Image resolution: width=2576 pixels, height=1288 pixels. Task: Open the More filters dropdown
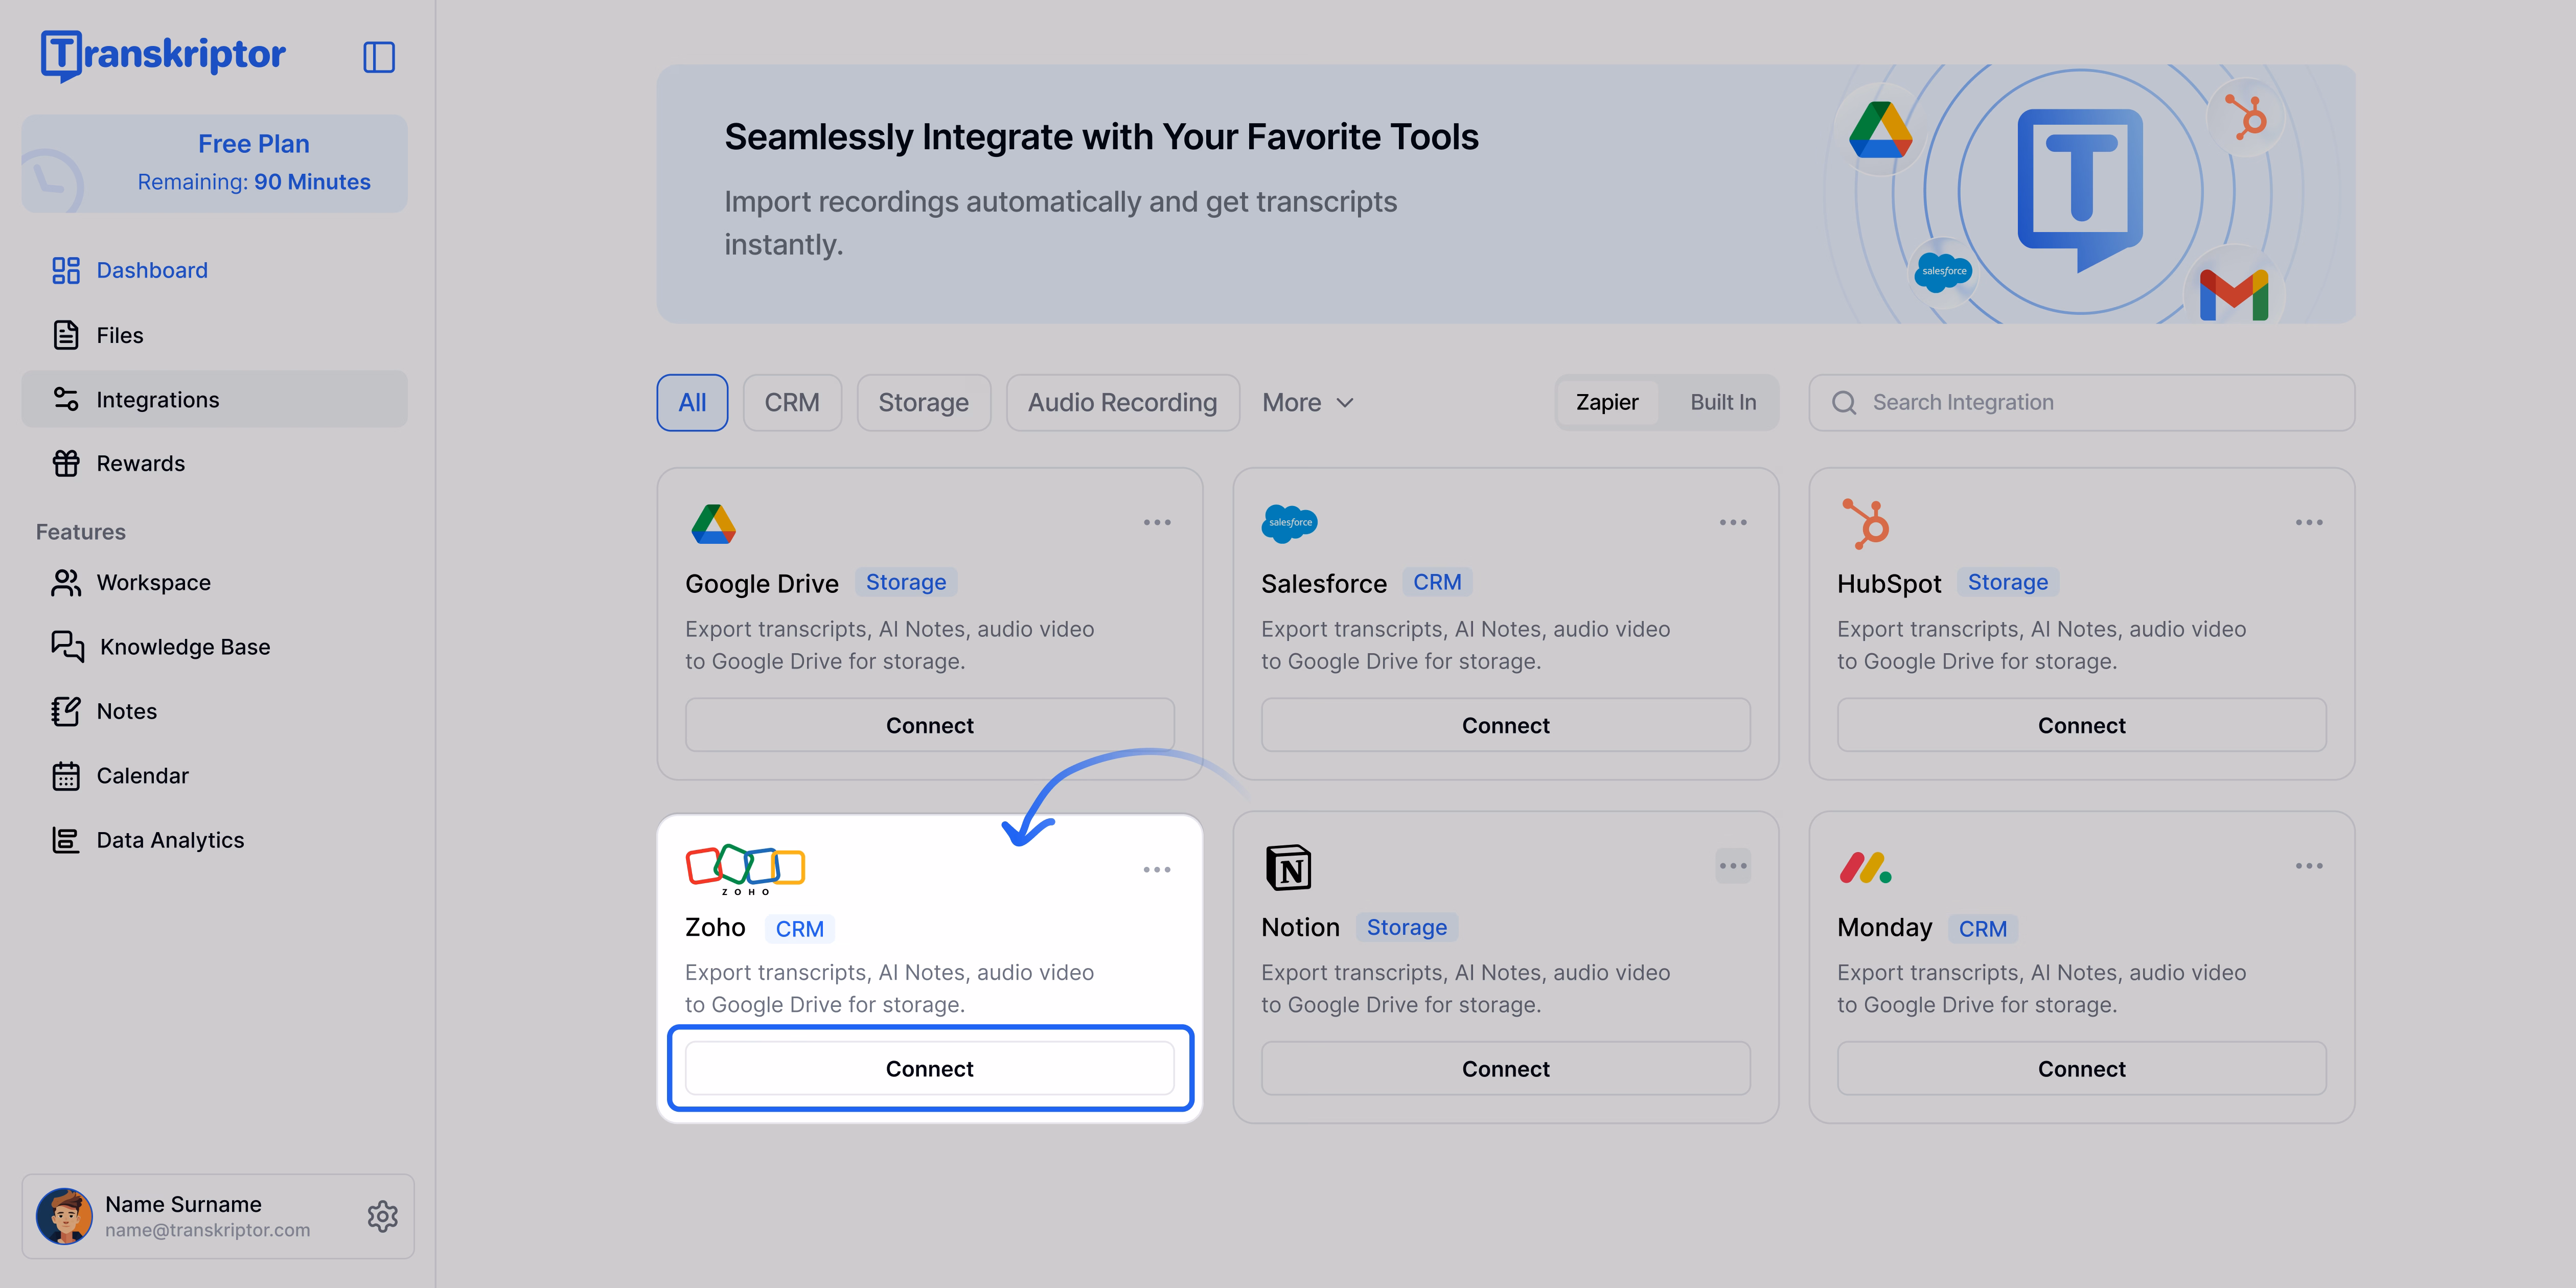[x=1306, y=402]
